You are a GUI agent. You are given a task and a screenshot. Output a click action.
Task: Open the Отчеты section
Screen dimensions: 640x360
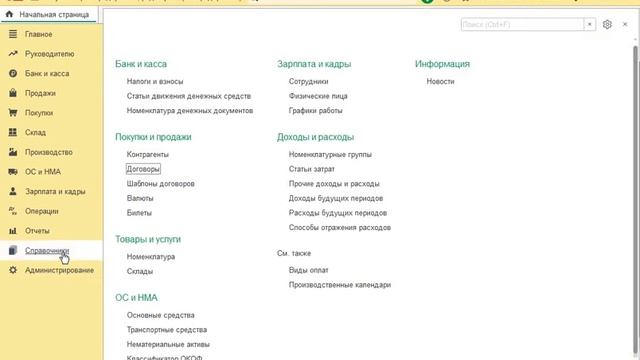[x=37, y=231]
